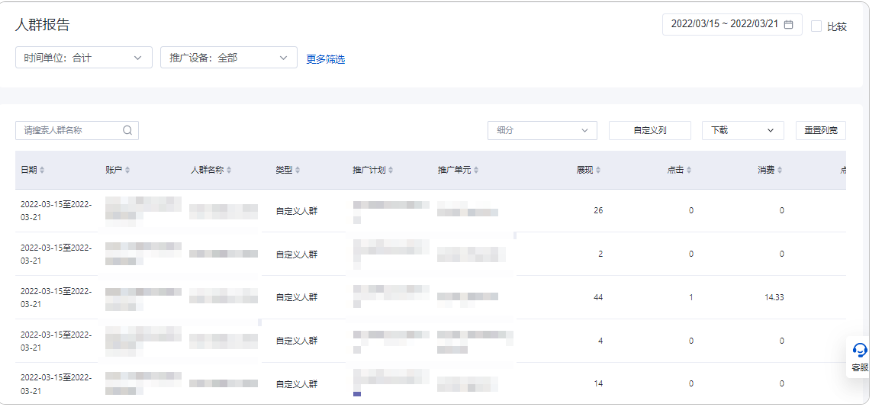
Task: Click the 点击 value 1
Action: click(x=691, y=297)
